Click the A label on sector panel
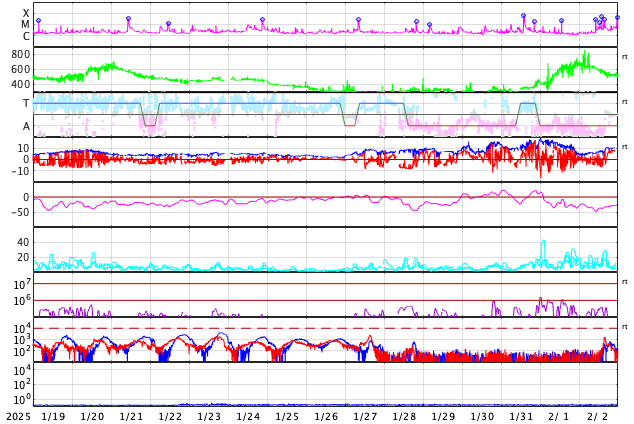The height and width of the screenshot is (424, 634). click(26, 127)
